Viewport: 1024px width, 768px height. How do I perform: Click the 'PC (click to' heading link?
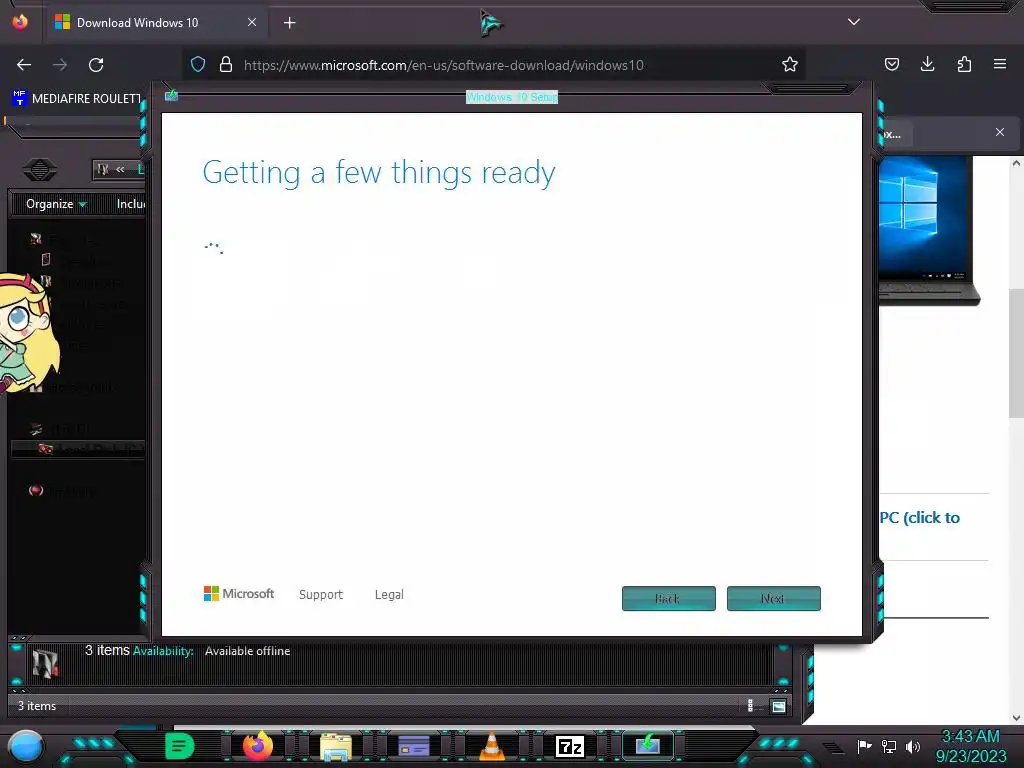[x=920, y=518]
